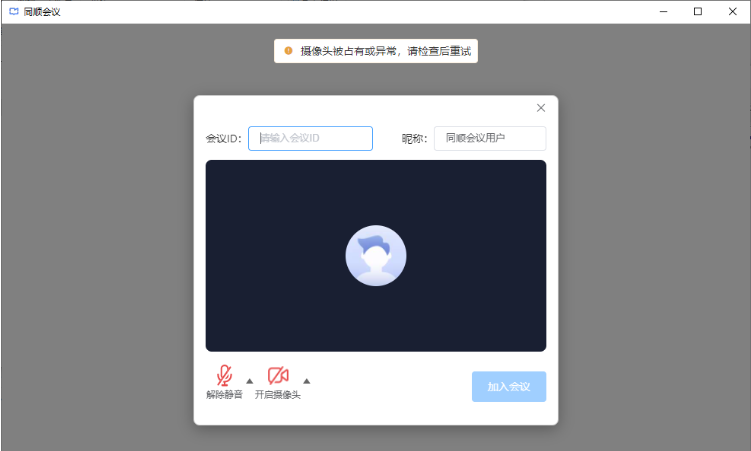Click the camera error notification message
The image size is (751, 451).
tap(385, 50)
